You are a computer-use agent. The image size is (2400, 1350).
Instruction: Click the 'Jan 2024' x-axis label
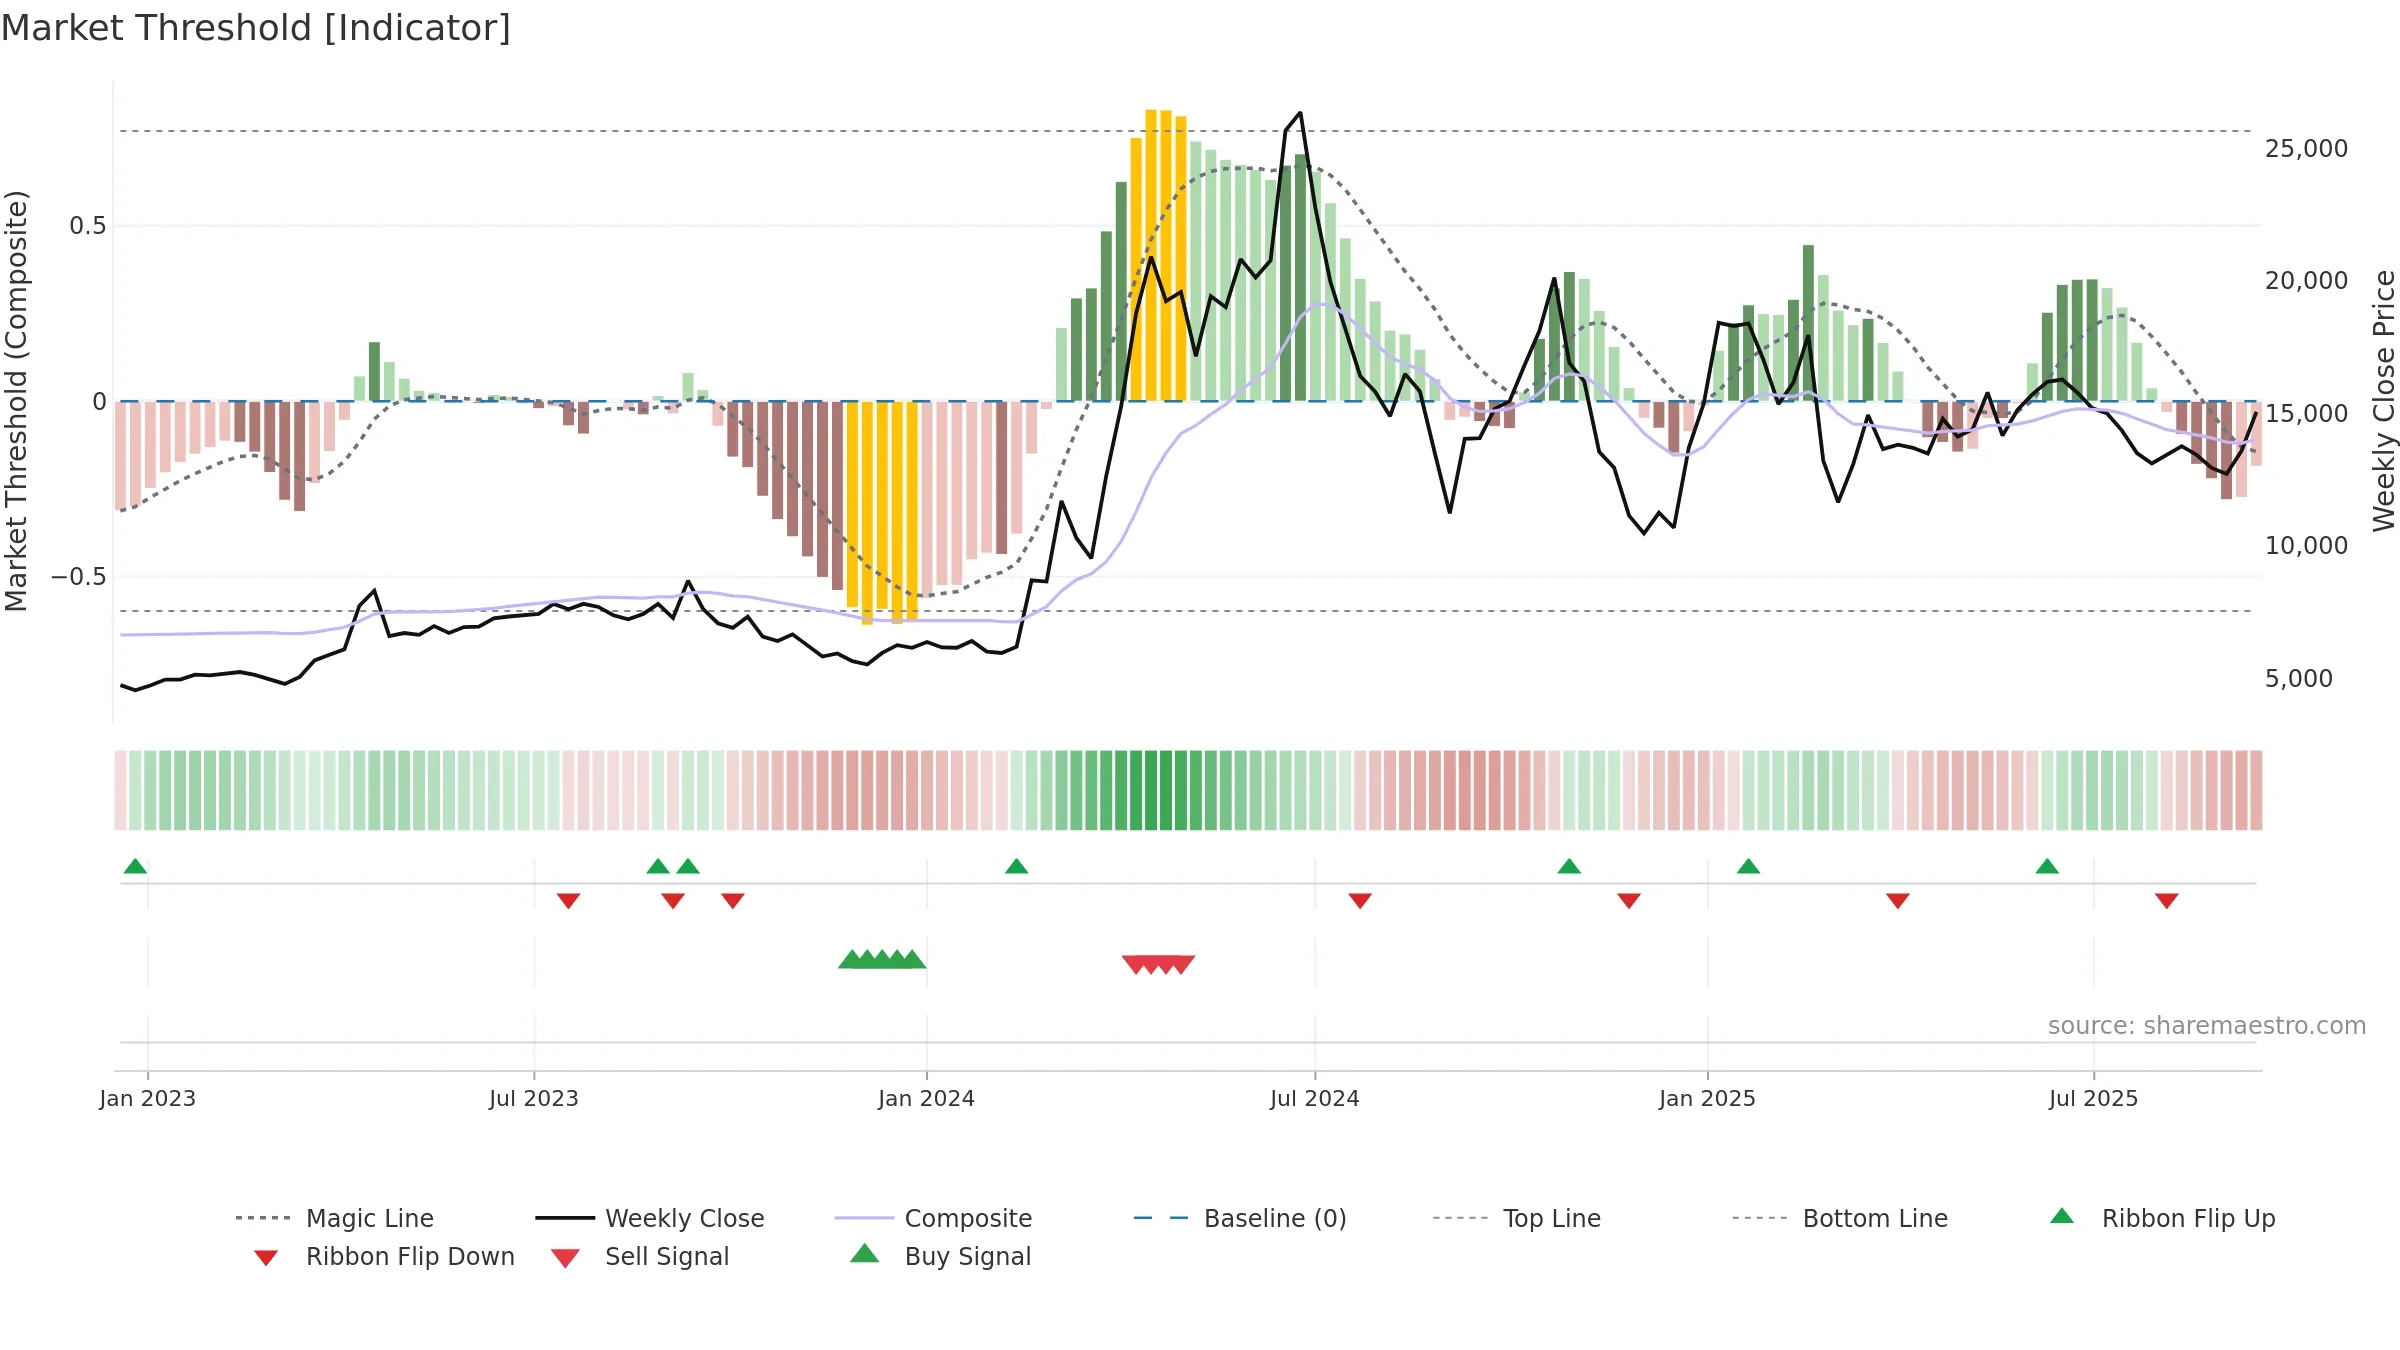(x=927, y=1098)
